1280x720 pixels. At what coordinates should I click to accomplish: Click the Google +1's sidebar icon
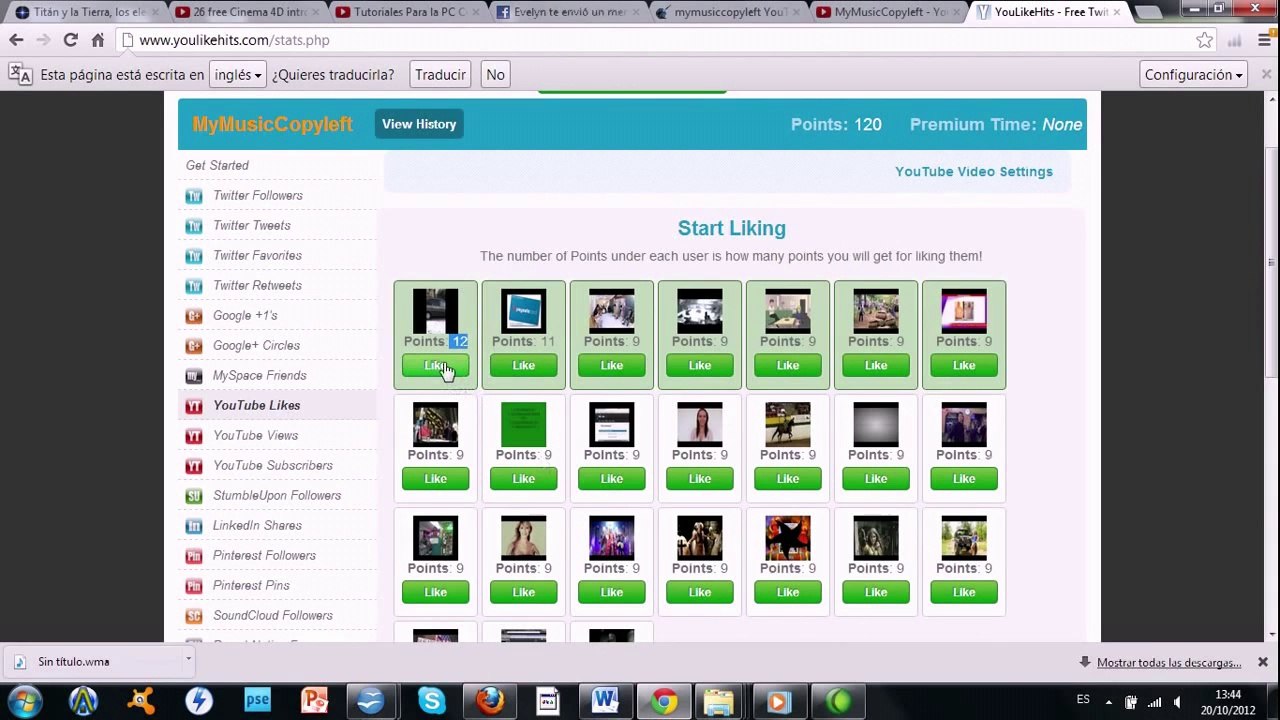[x=194, y=316]
